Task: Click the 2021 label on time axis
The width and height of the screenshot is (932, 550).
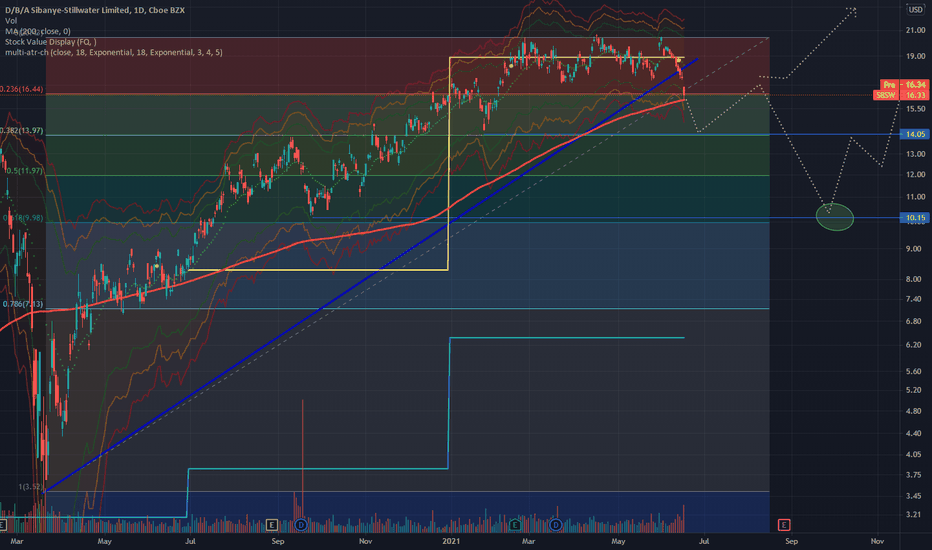Action: pyautogui.click(x=451, y=541)
